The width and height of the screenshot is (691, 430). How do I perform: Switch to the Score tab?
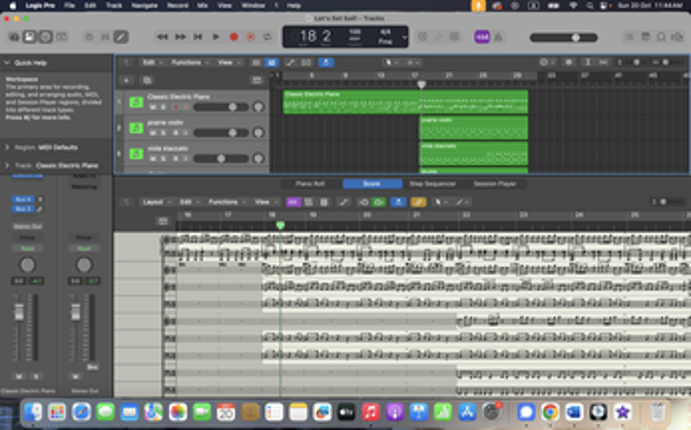click(372, 184)
